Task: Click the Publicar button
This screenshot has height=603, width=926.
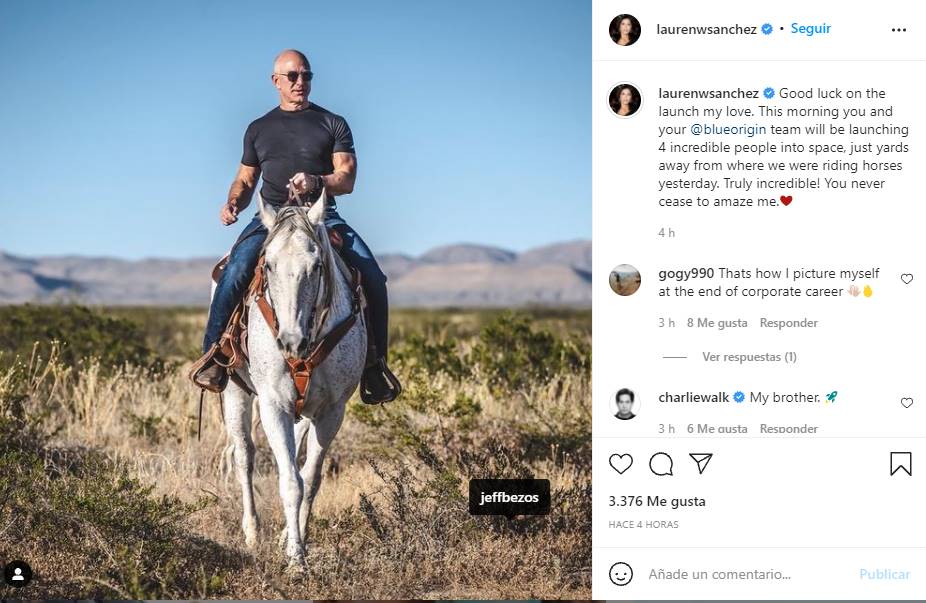Action: pyautogui.click(x=884, y=574)
